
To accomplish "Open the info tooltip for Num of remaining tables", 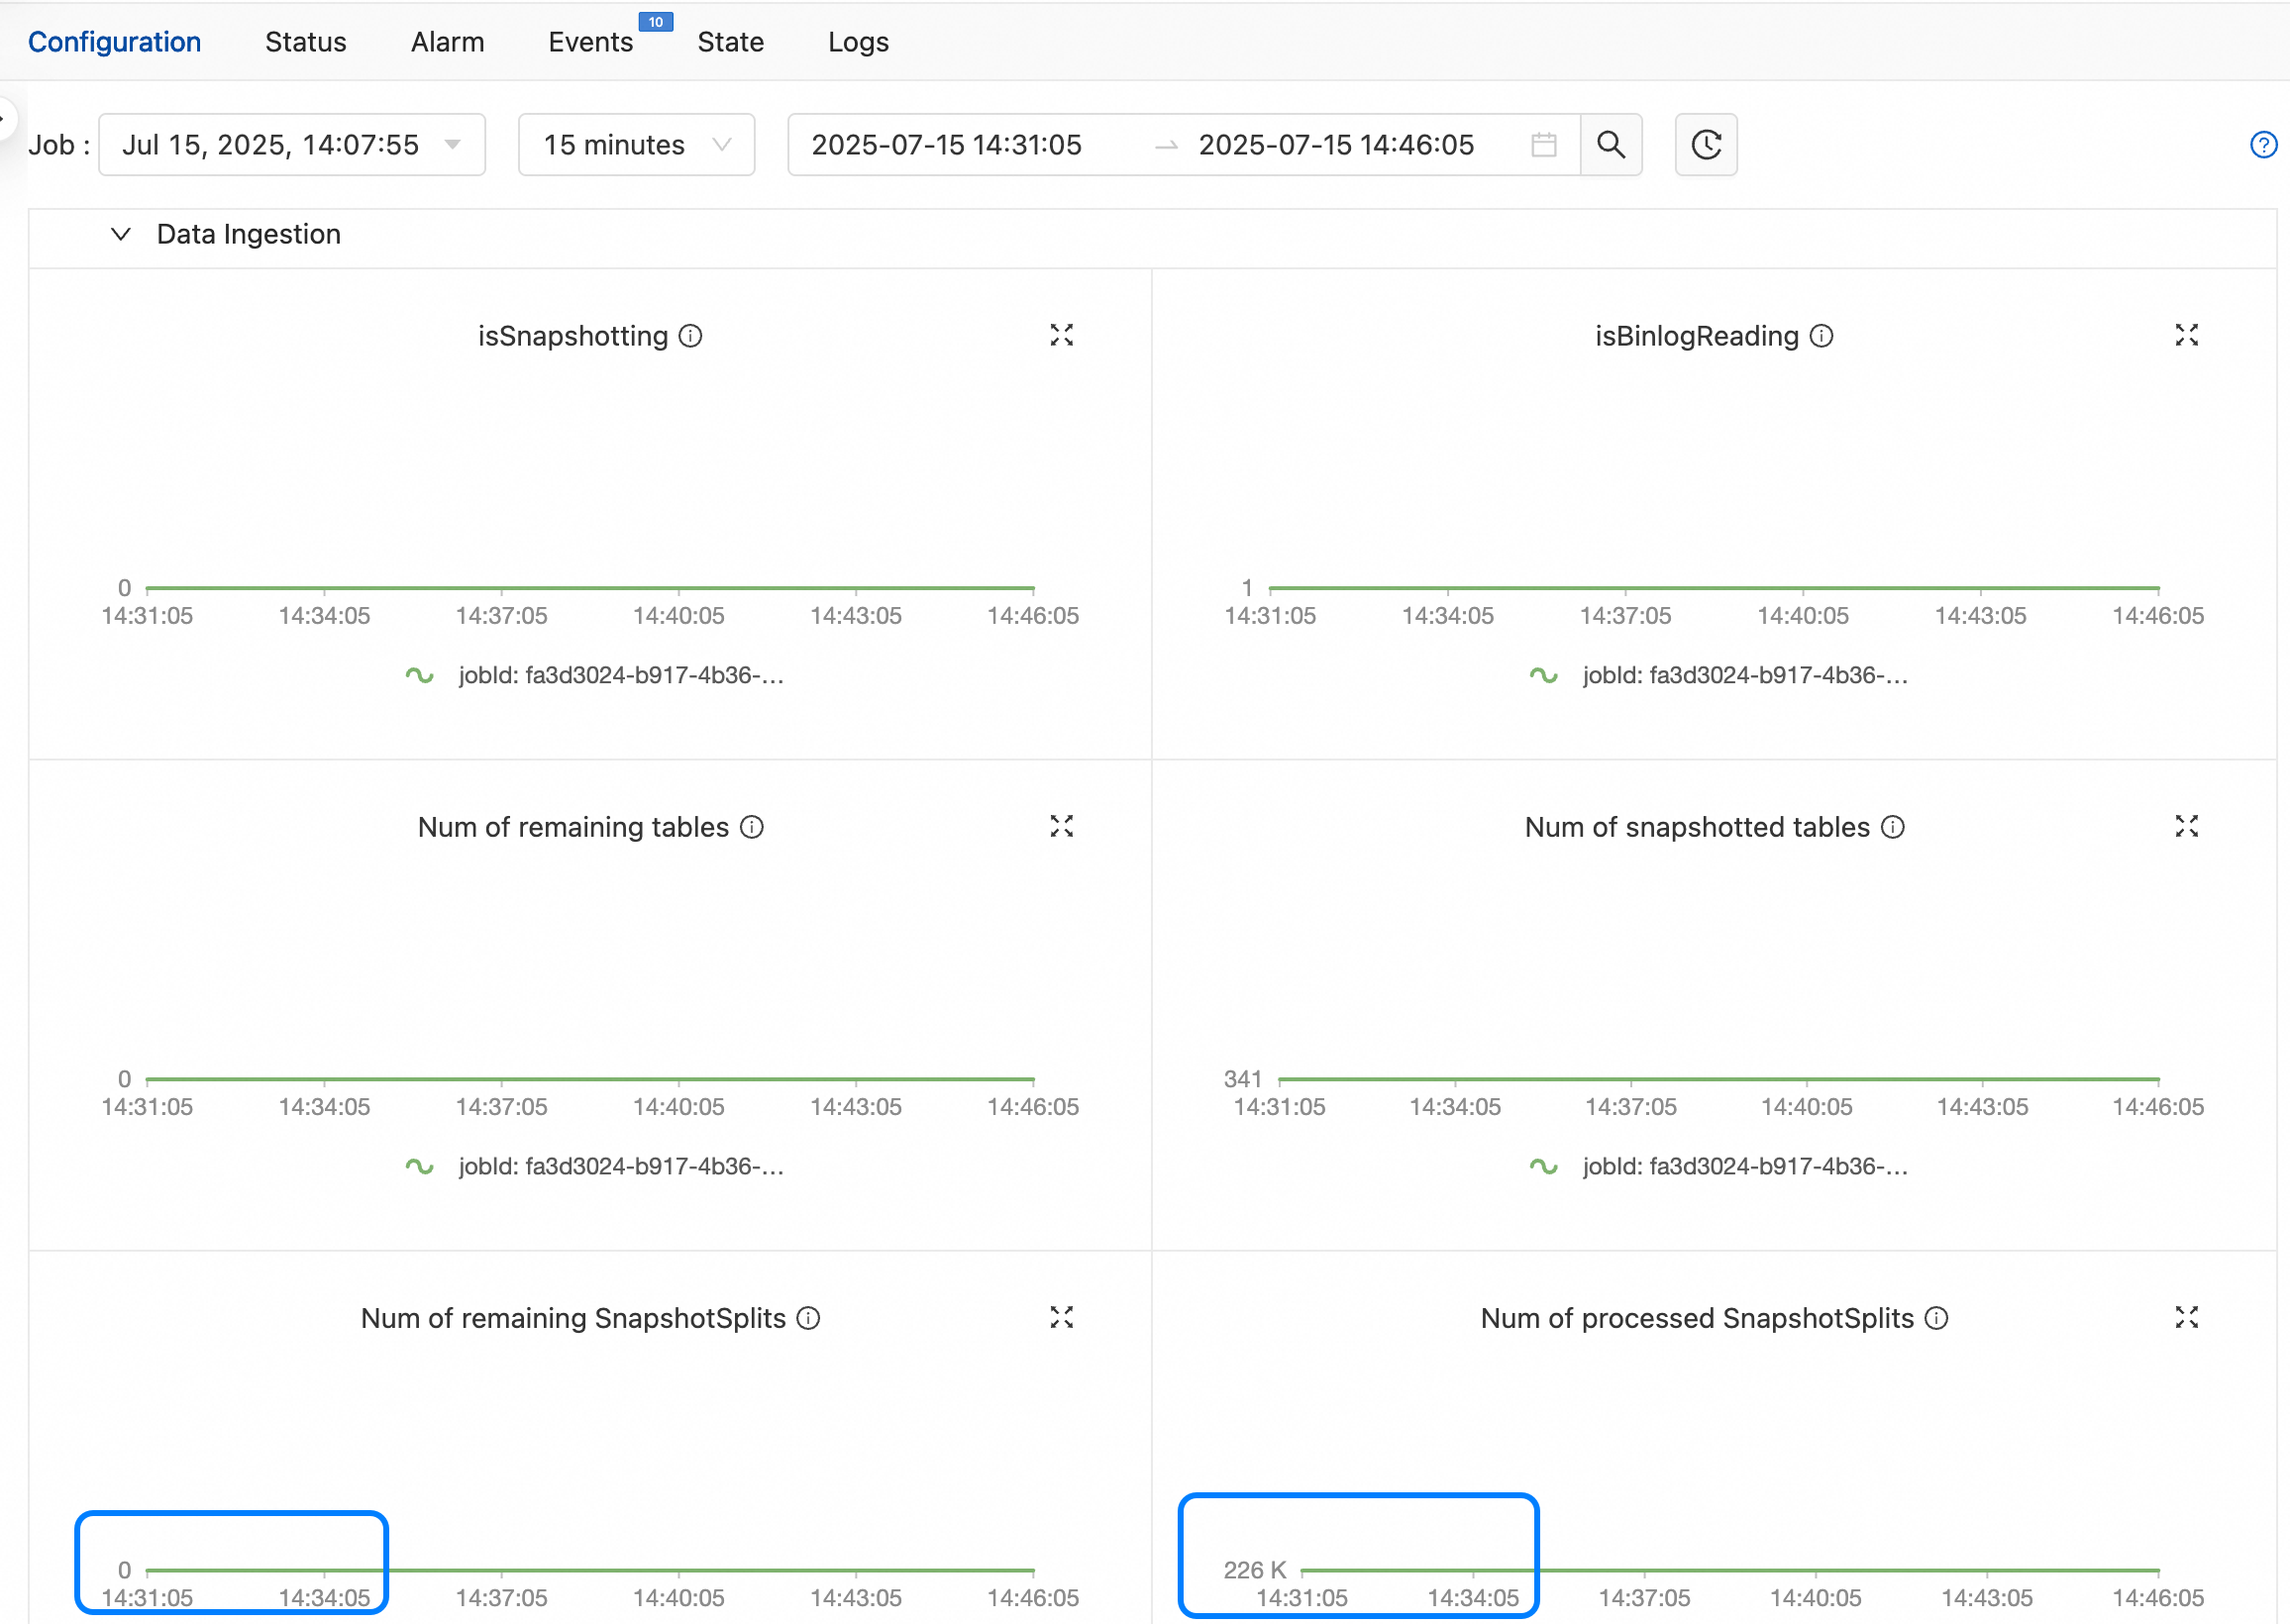I will click(749, 827).
